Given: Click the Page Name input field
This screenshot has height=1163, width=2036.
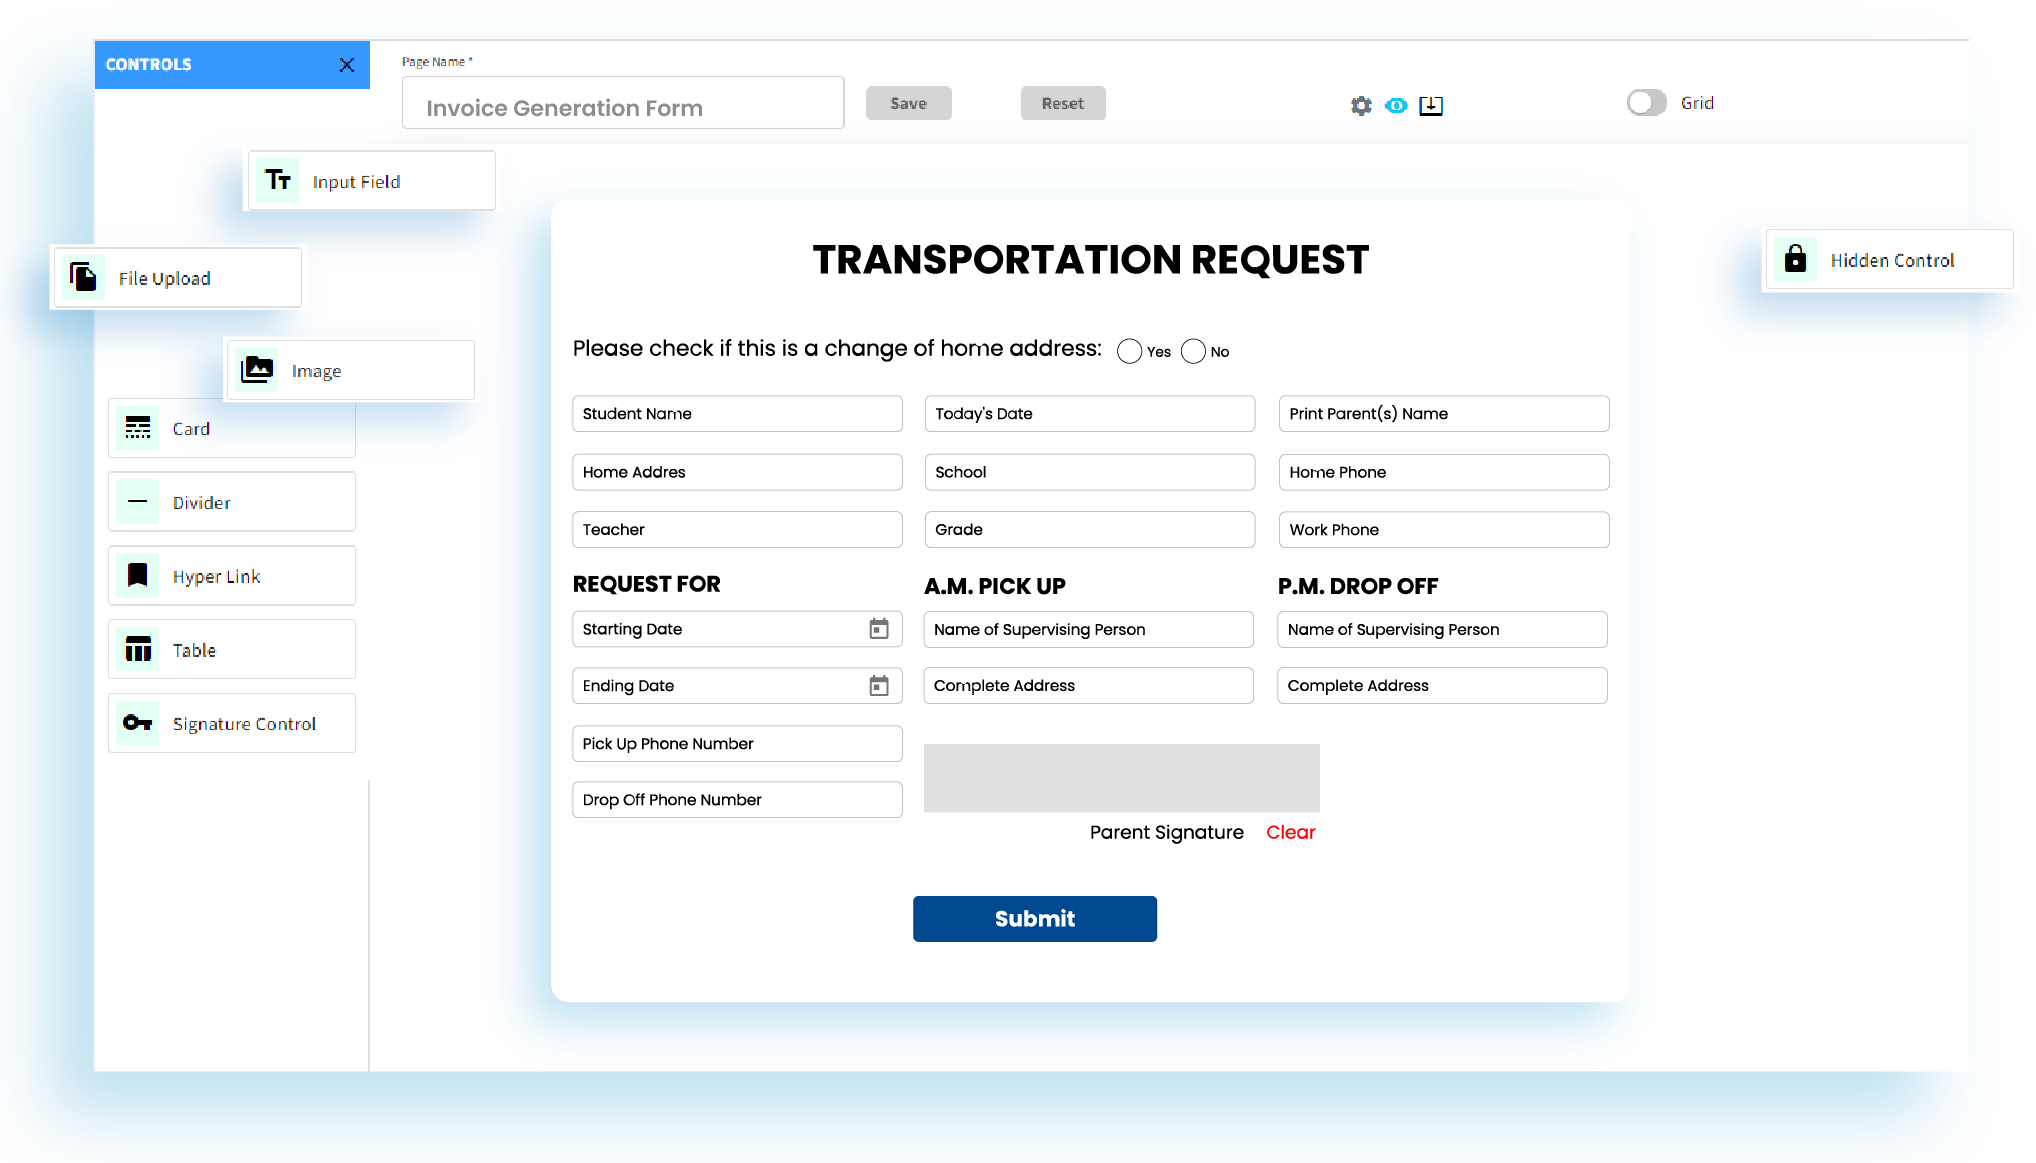Looking at the screenshot, I should point(621,102).
